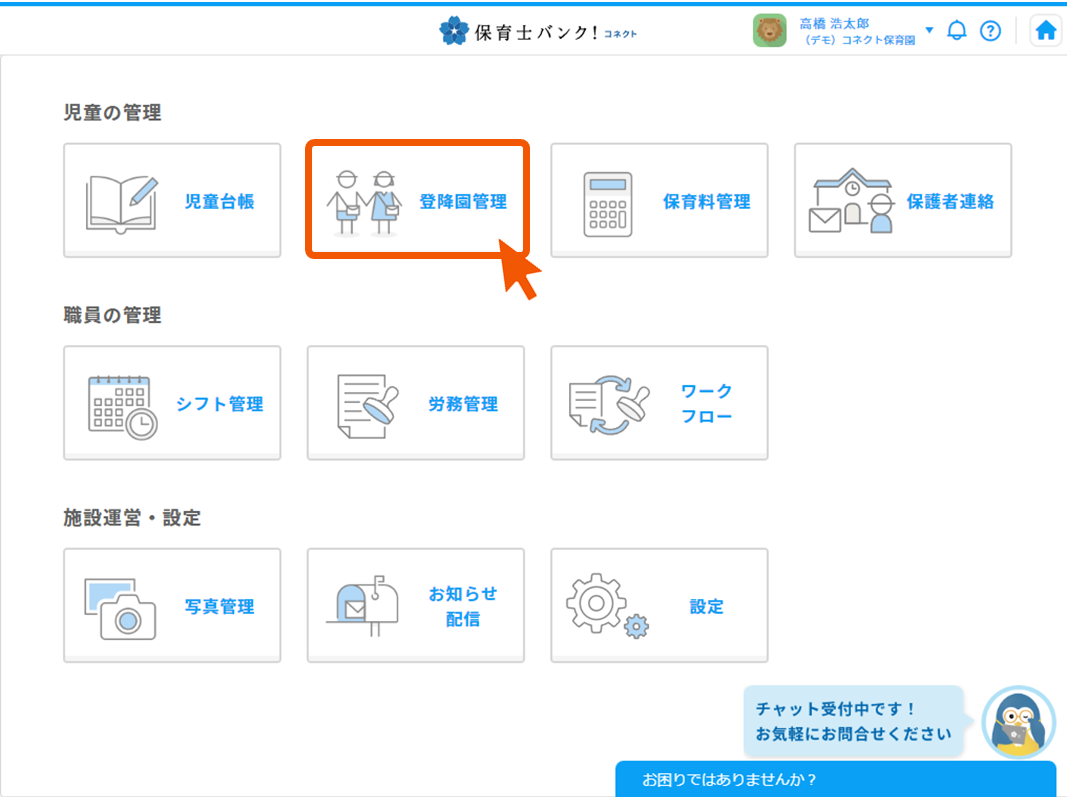Click the lion avatar thumbnail
Image resolution: width=1067 pixels, height=800 pixels.
[770, 30]
